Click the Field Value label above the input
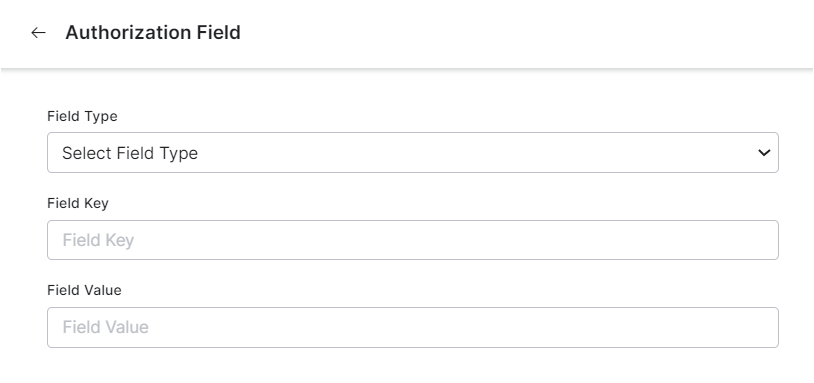814x383 pixels. click(84, 290)
